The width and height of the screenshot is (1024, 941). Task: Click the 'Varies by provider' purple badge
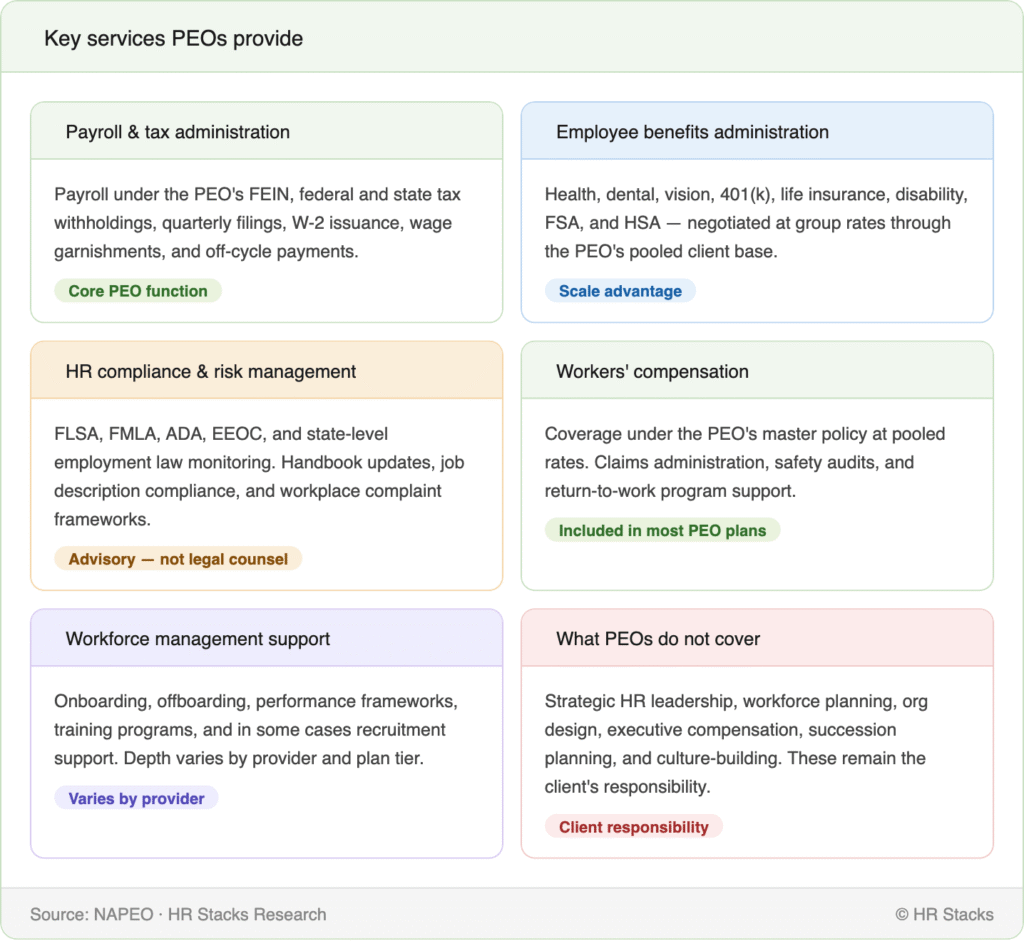coord(136,798)
